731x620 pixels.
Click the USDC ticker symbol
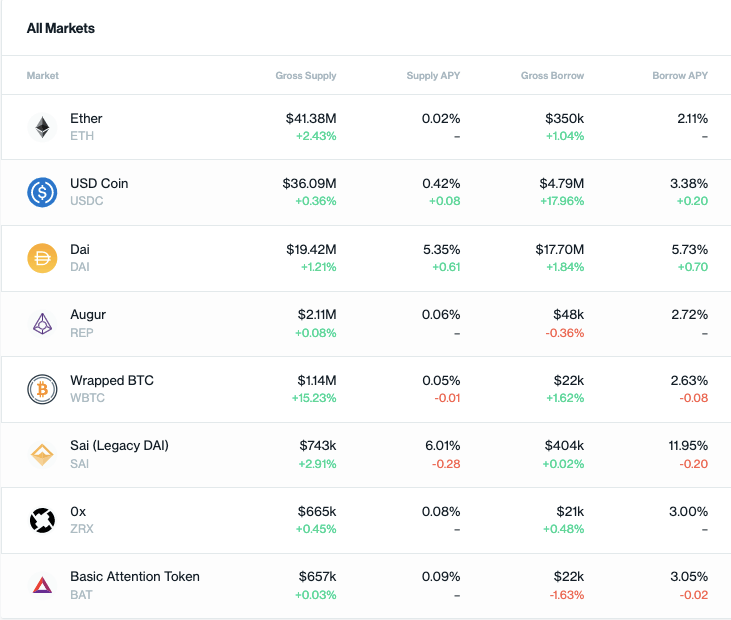click(87, 201)
